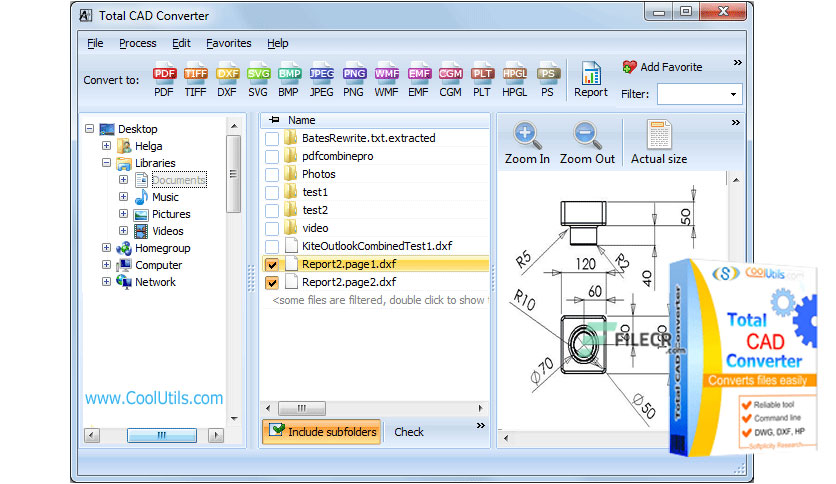Open the Favorites menu

coord(229,43)
